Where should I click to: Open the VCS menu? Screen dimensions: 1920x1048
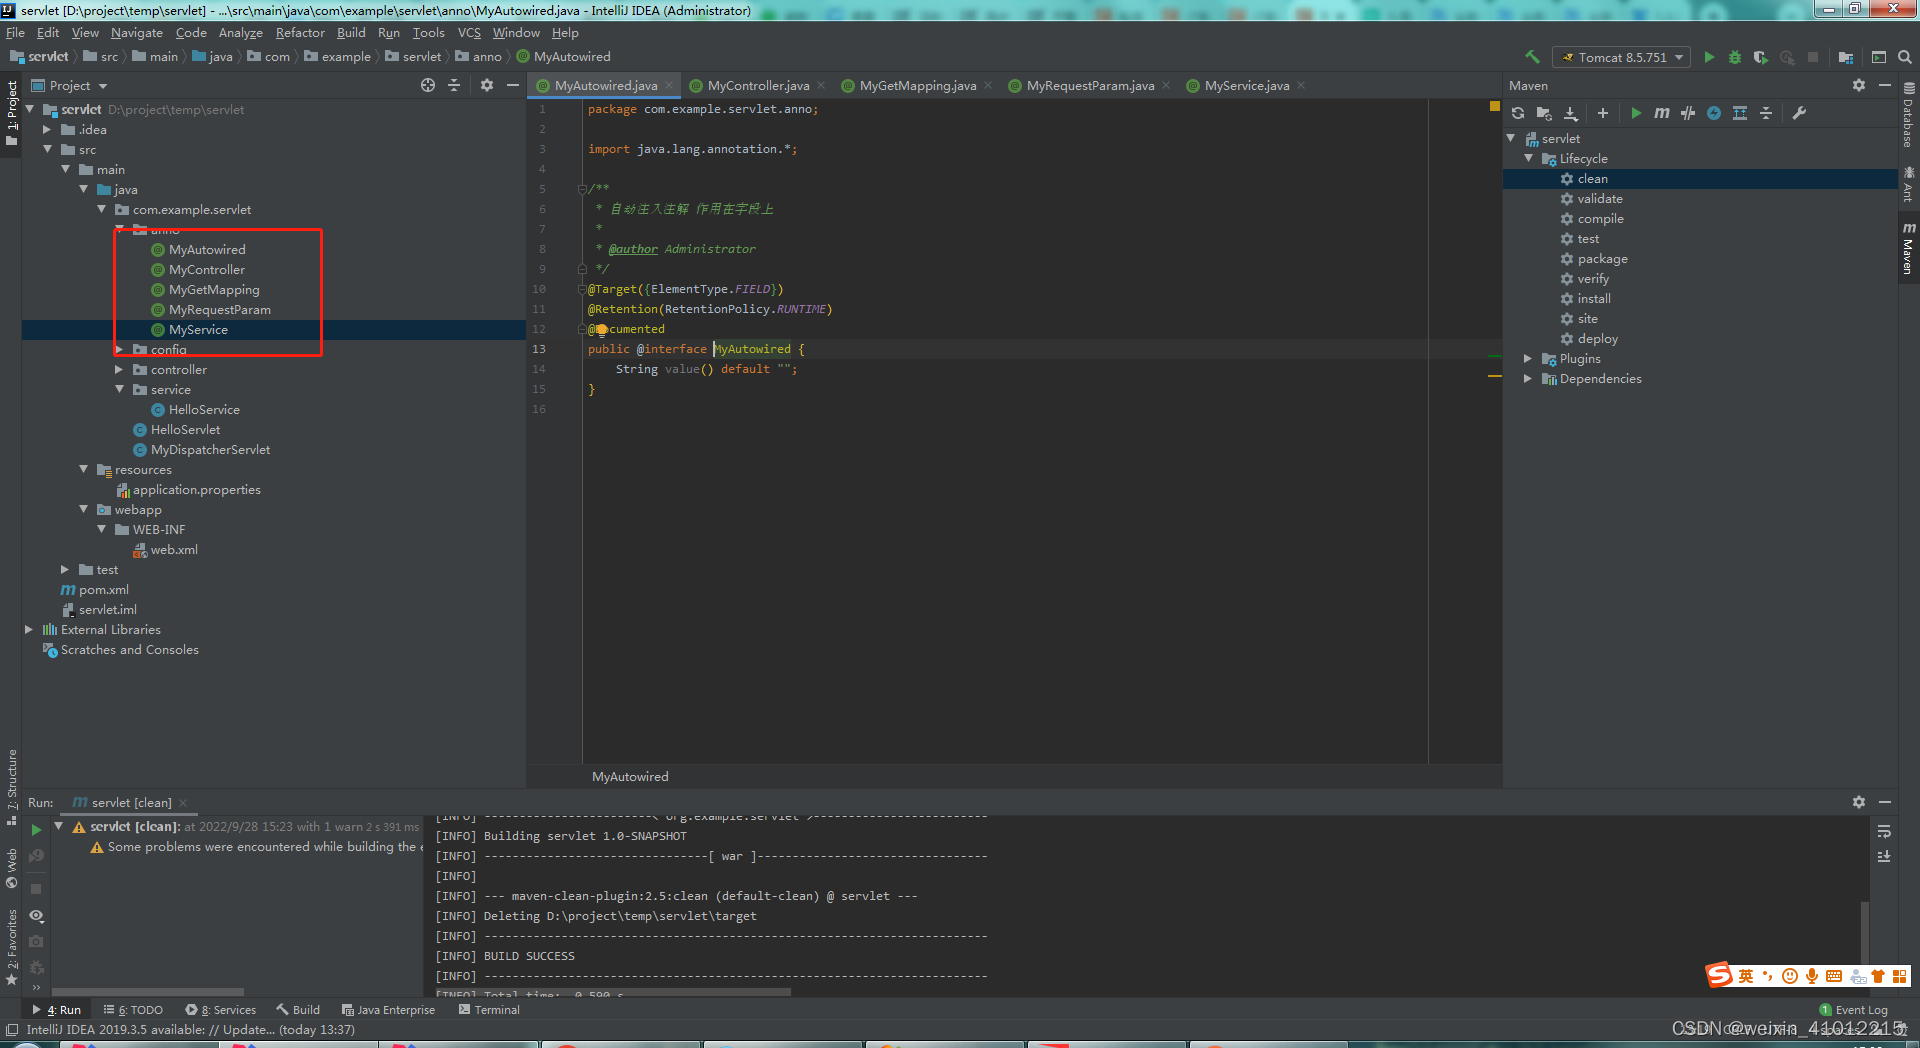click(x=469, y=33)
